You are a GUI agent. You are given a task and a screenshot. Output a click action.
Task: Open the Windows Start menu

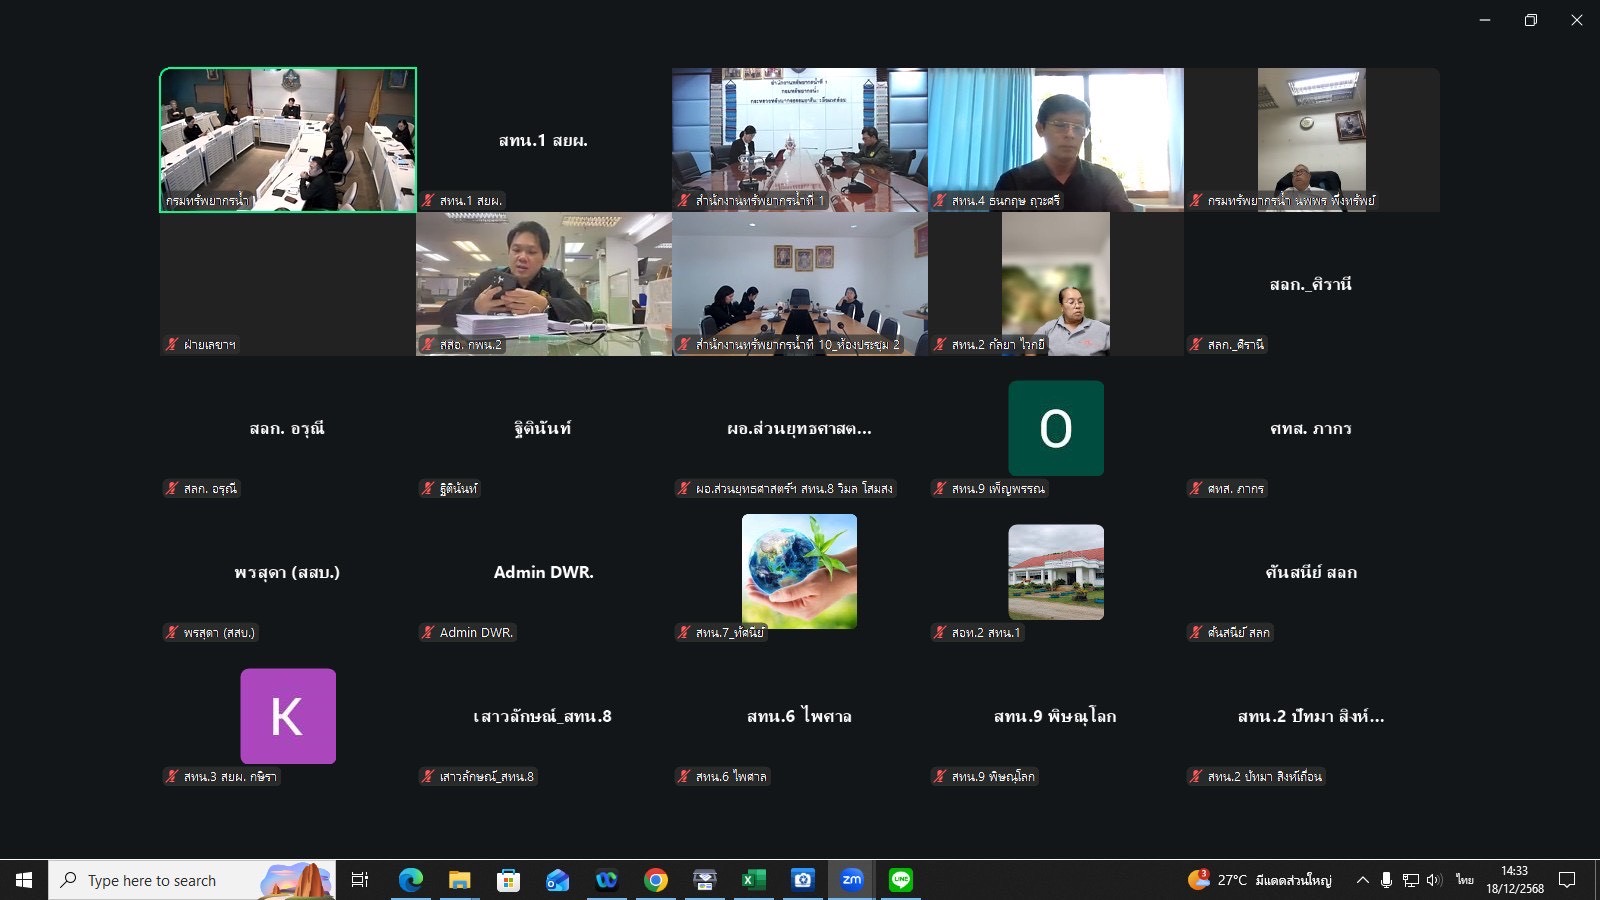(24, 880)
